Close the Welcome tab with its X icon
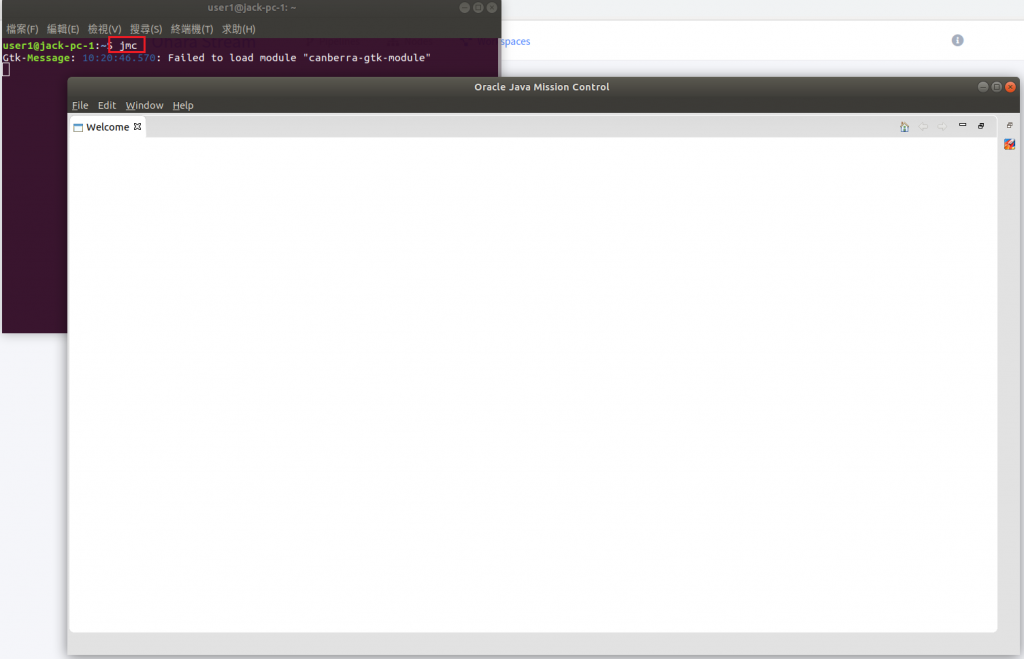1024x659 pixels. point(137,127)
